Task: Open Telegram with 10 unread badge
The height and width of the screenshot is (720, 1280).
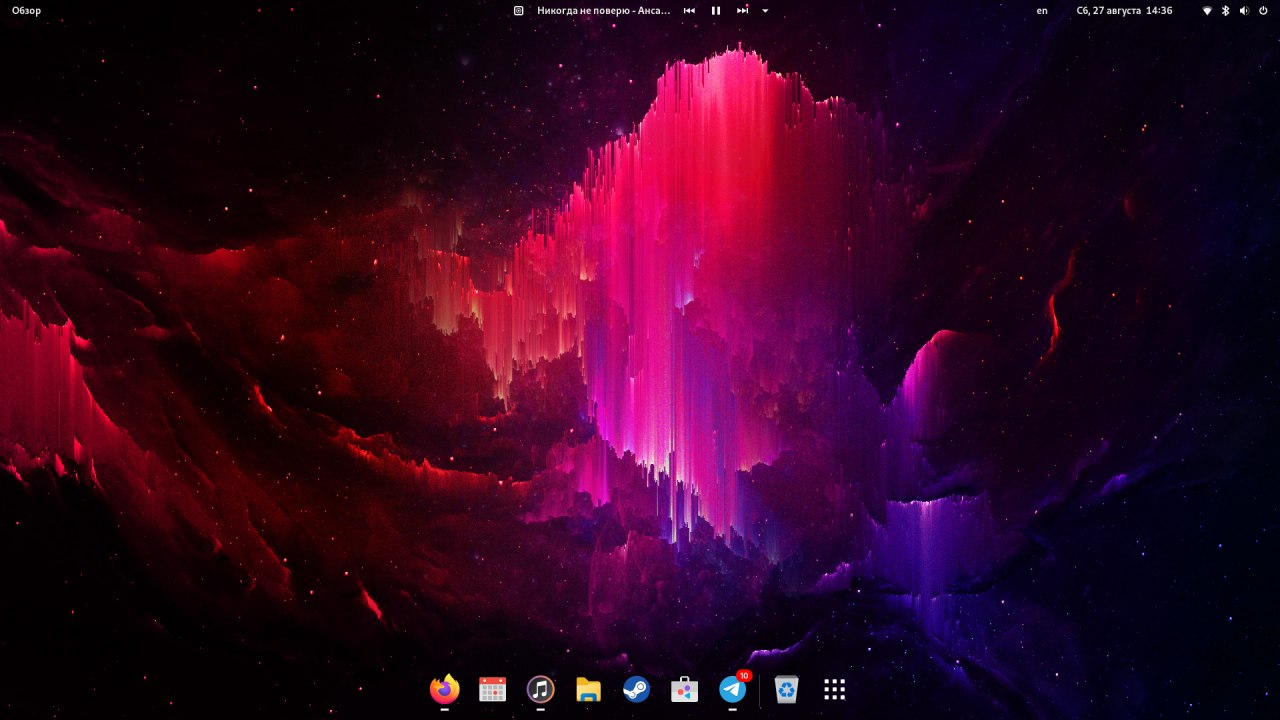Action: [733, 688]
